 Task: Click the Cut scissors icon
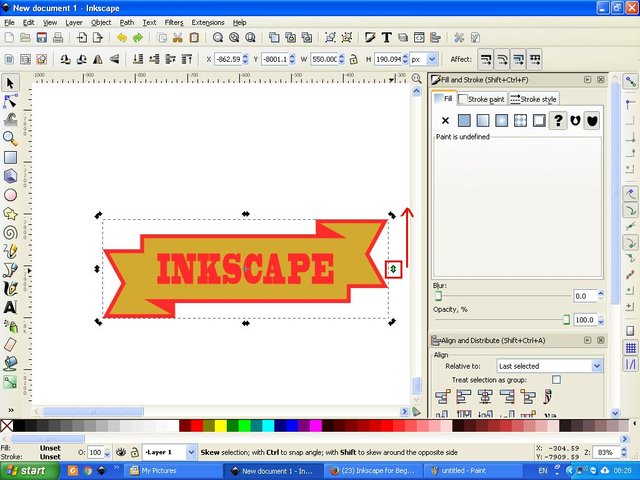(x=178, y=38)
